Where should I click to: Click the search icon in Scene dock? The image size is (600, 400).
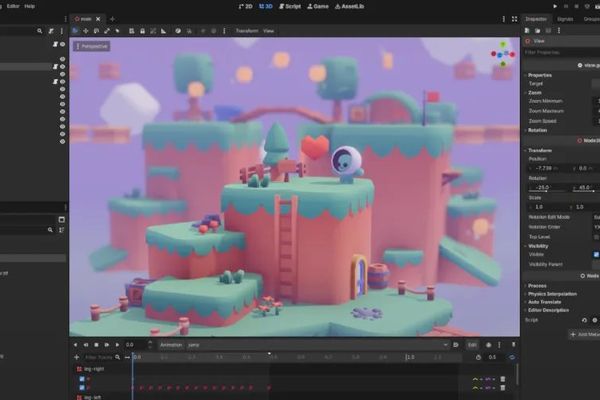pos(39,31)
